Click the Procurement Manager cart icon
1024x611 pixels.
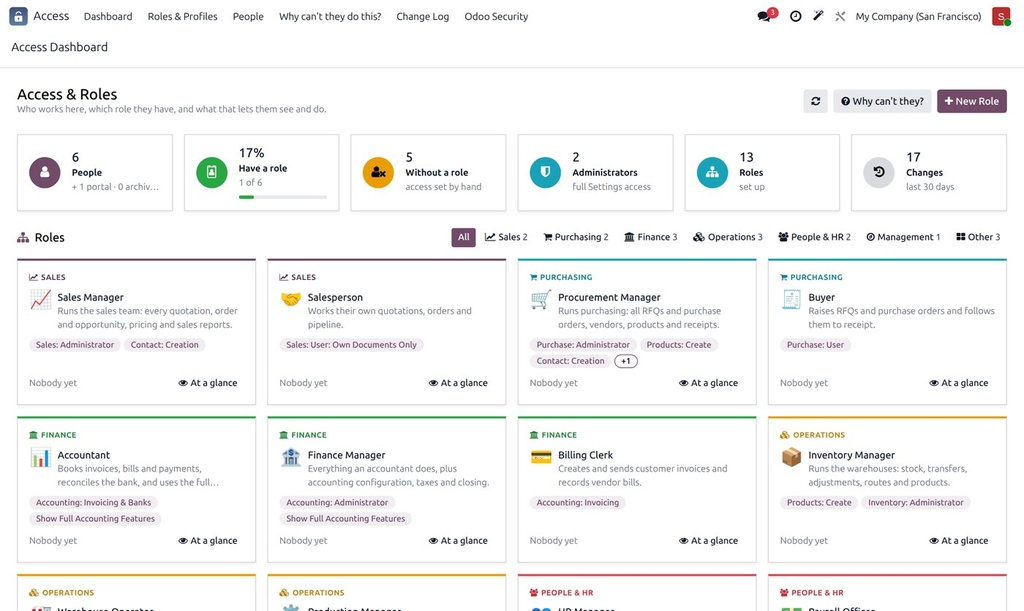point(541,300)
